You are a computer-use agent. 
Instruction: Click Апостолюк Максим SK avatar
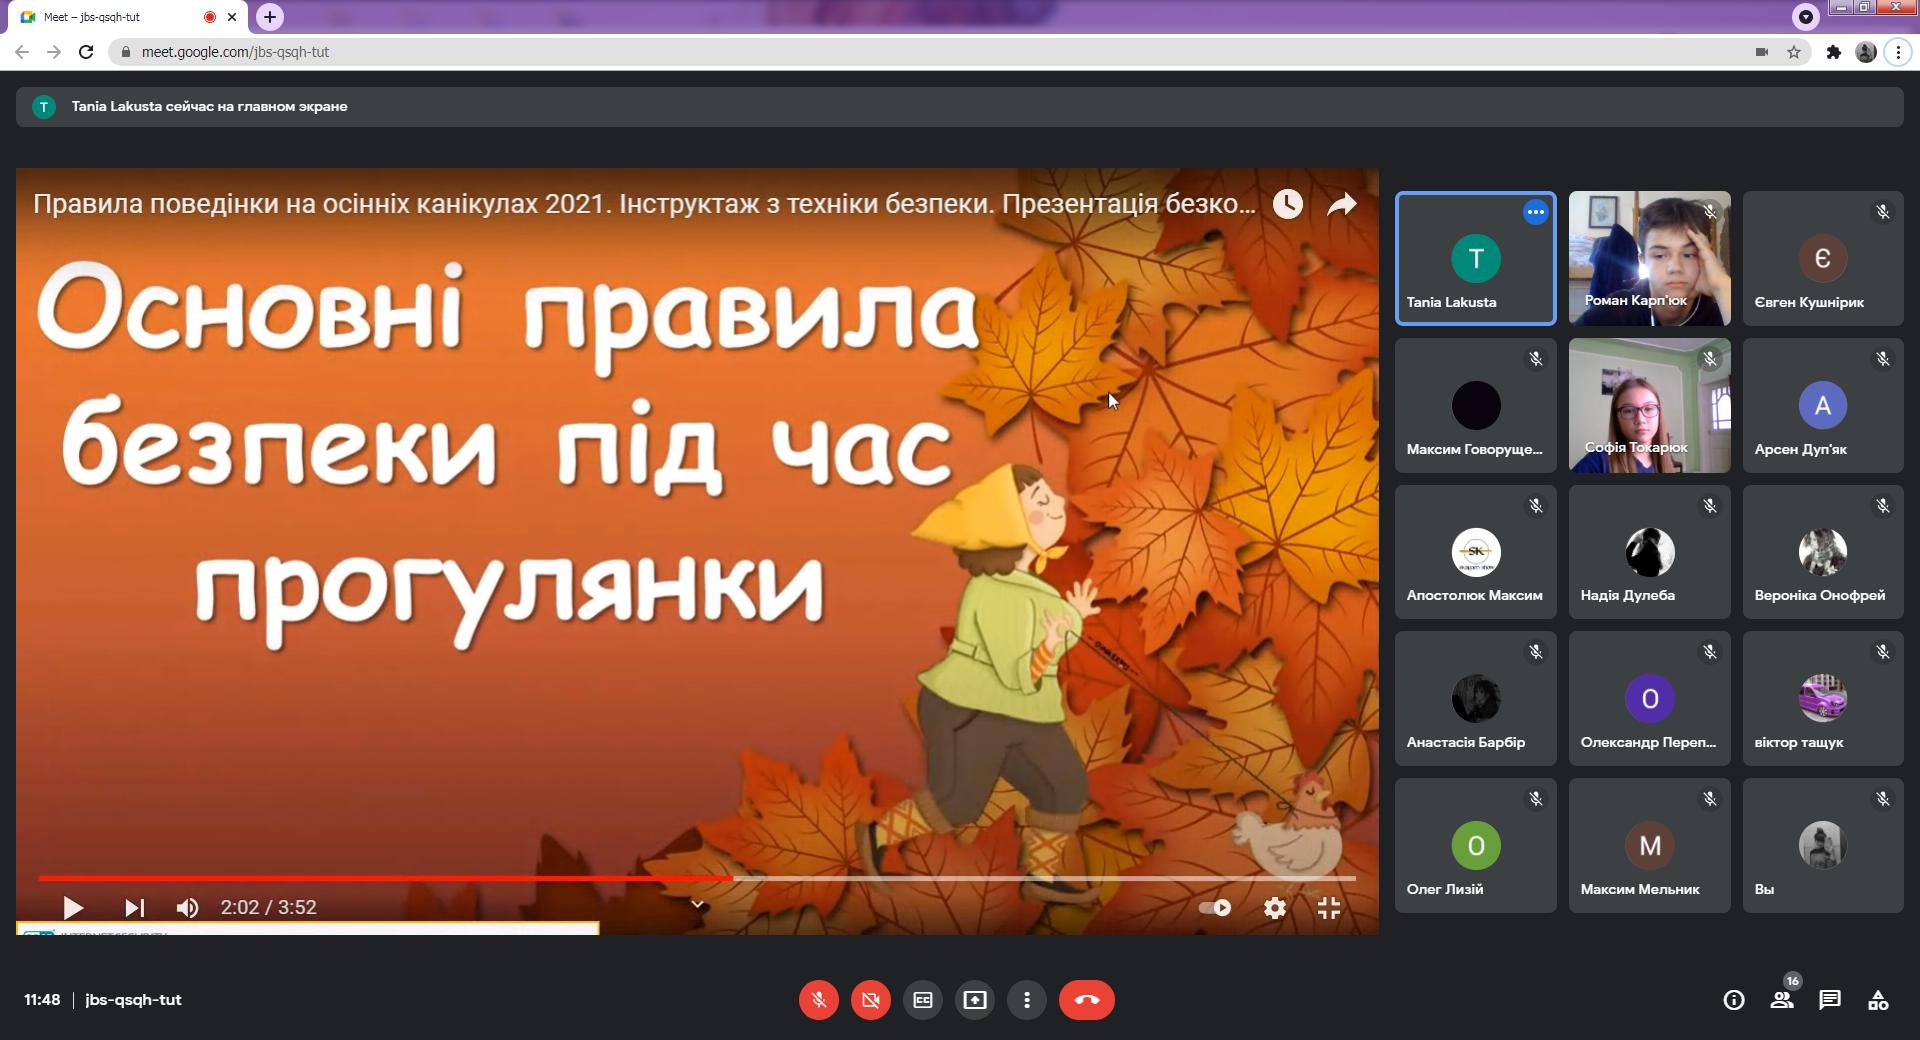1475,552
